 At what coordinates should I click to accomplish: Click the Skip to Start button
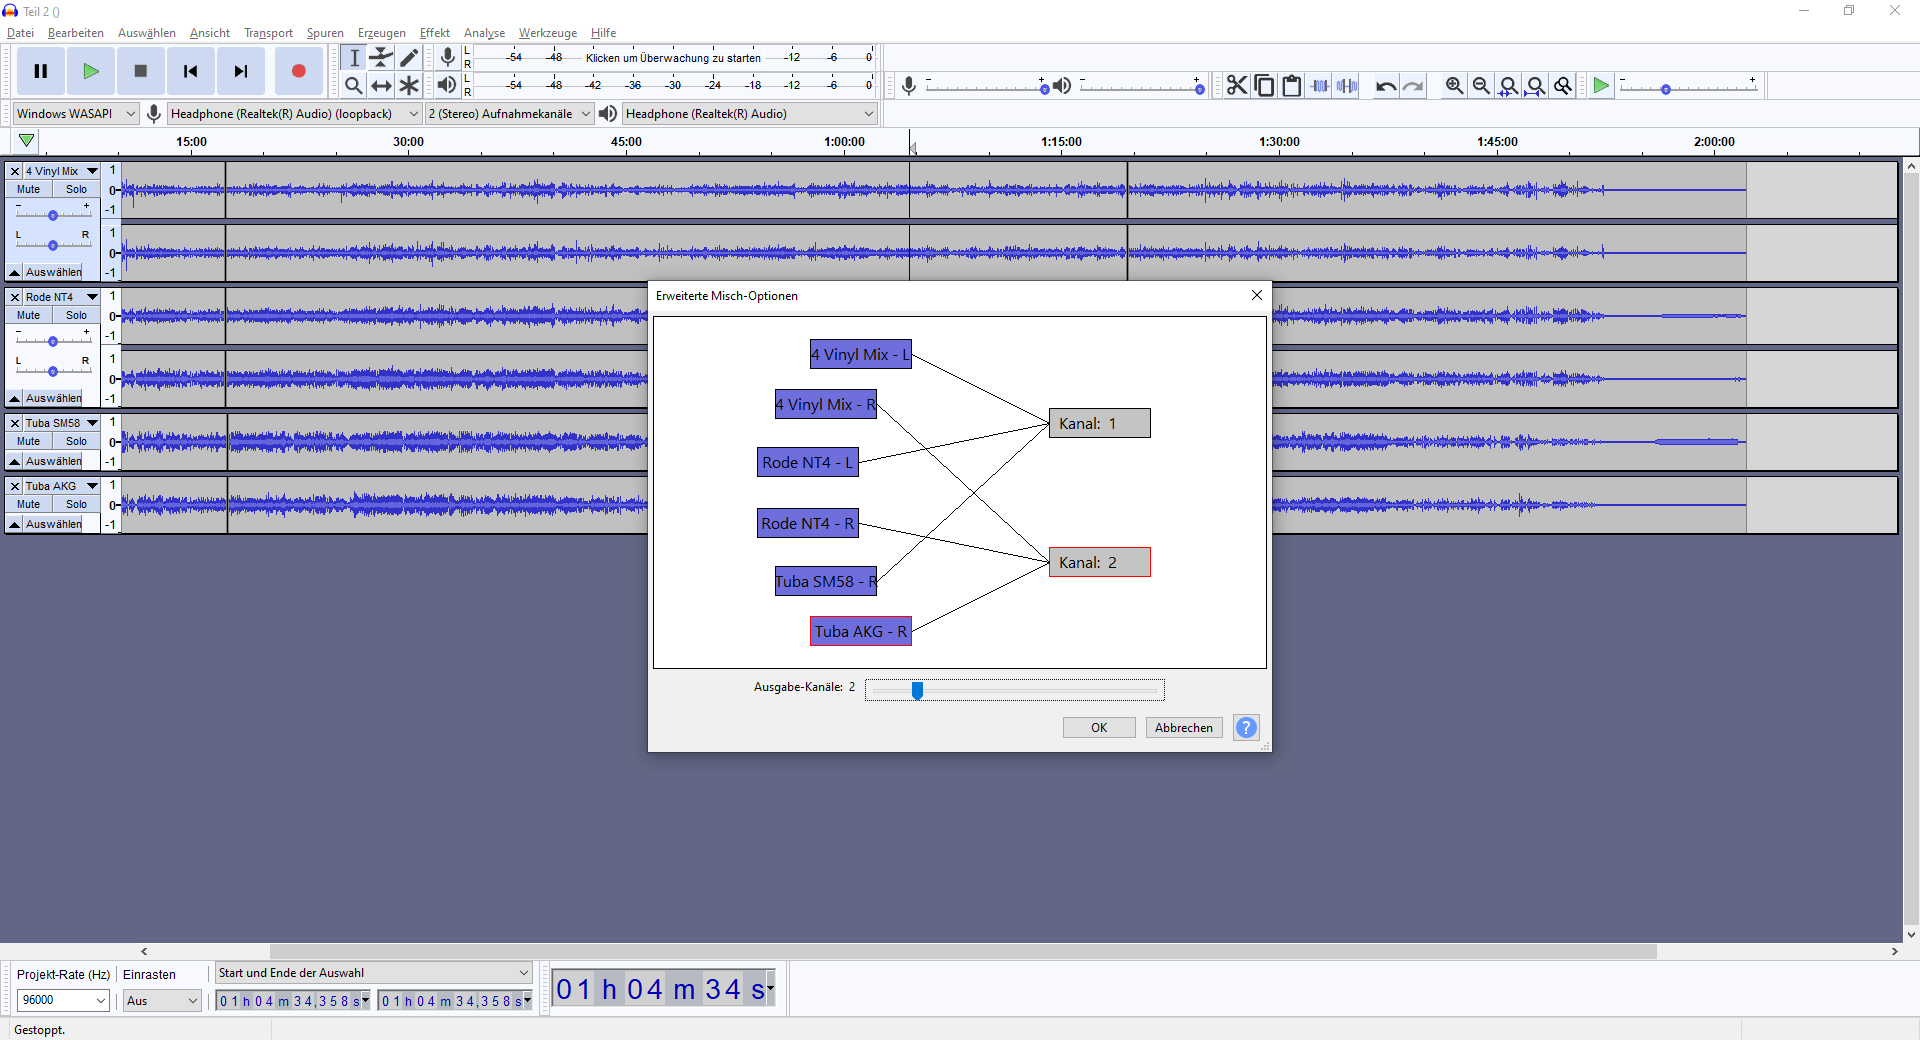(190, 71)
